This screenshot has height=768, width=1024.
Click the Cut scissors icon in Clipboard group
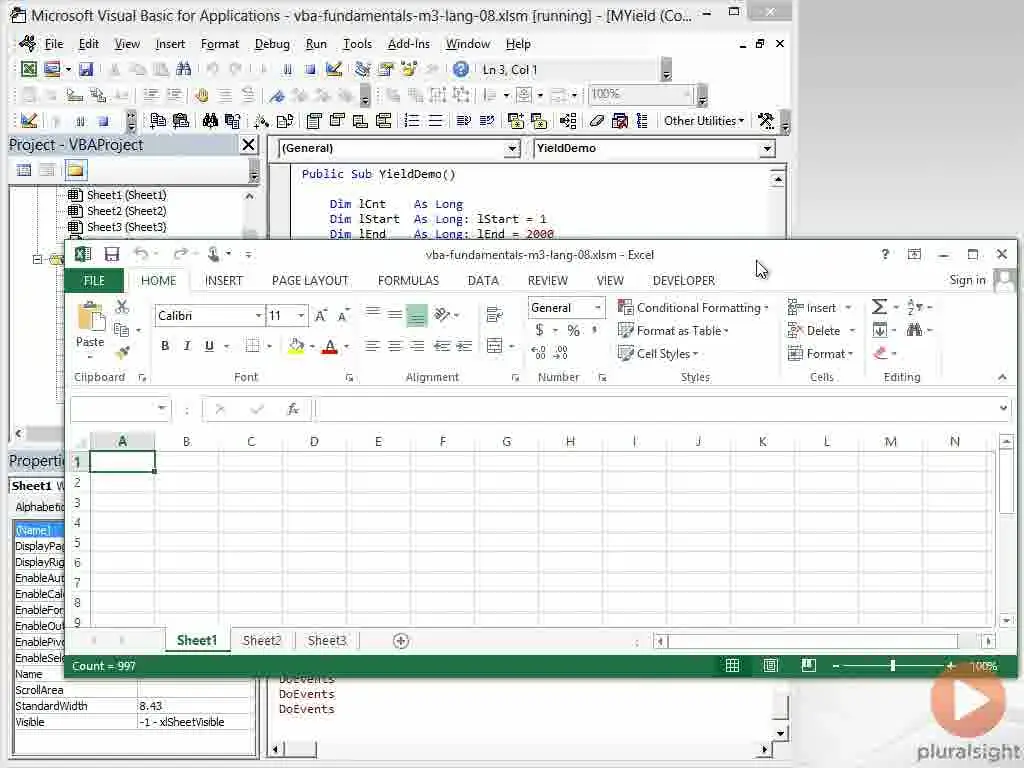coord(121,307)
